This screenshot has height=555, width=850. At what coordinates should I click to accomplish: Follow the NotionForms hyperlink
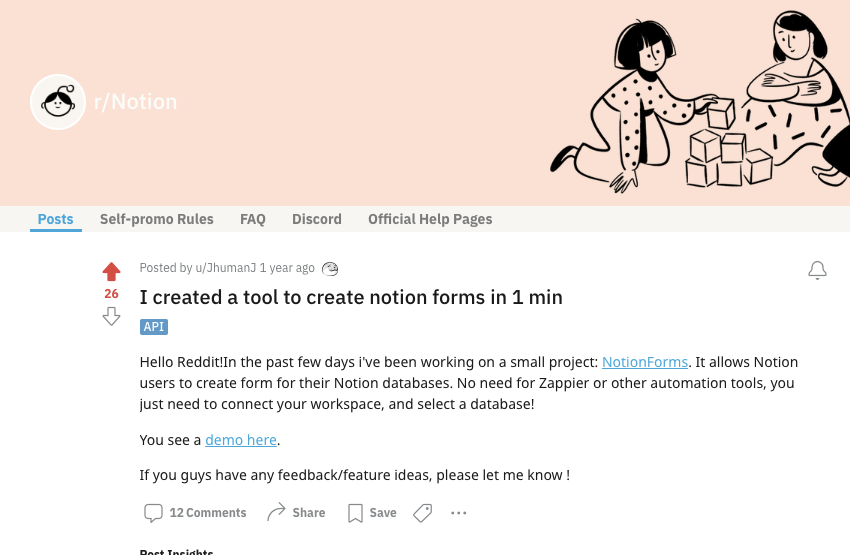pos(645,362)
